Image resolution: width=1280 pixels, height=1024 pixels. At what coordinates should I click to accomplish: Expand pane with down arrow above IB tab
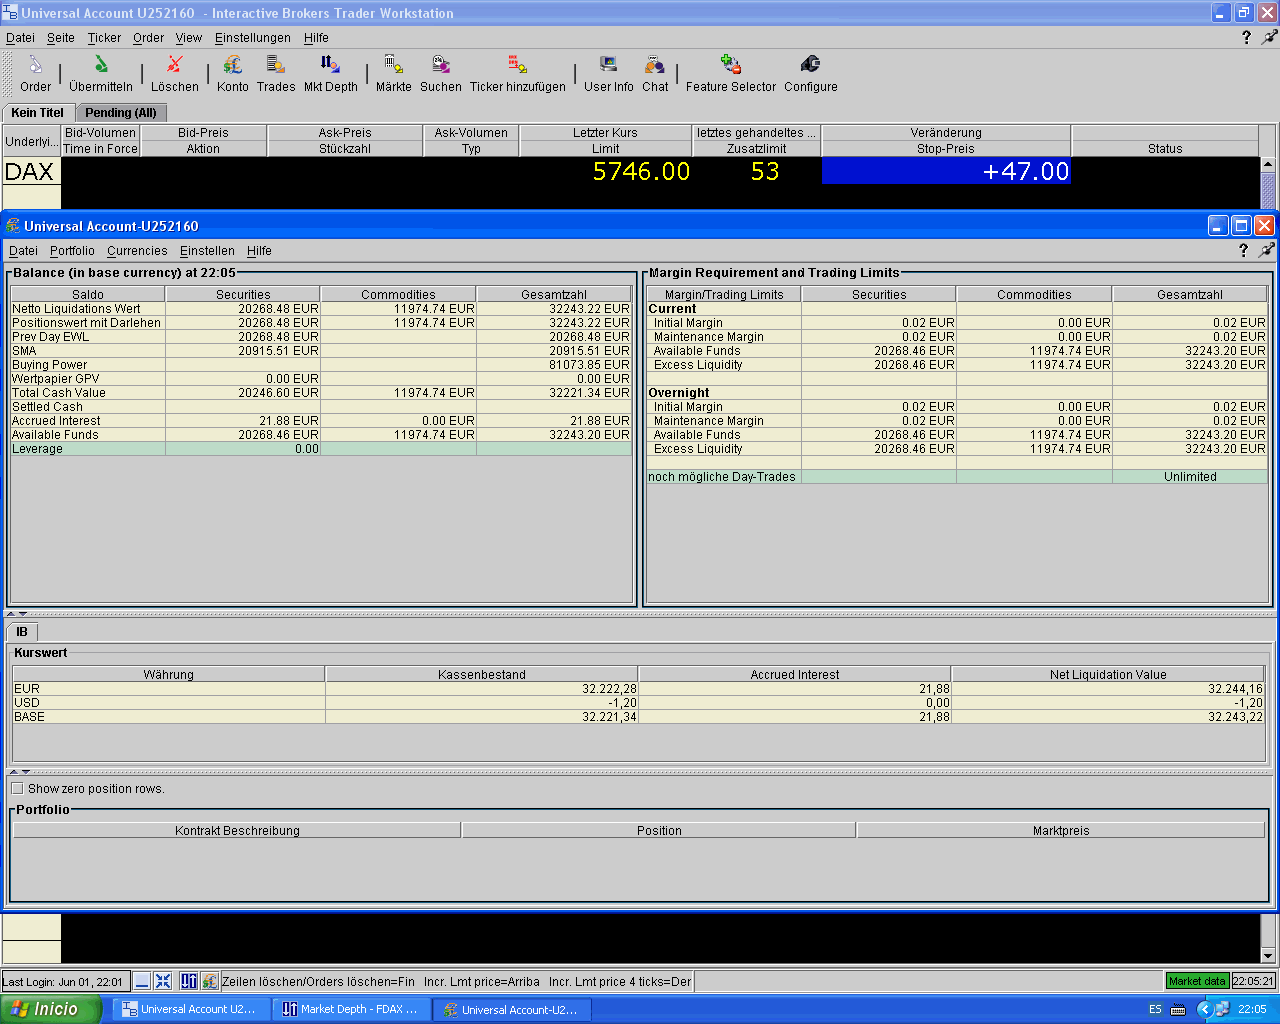click(23, 614)
